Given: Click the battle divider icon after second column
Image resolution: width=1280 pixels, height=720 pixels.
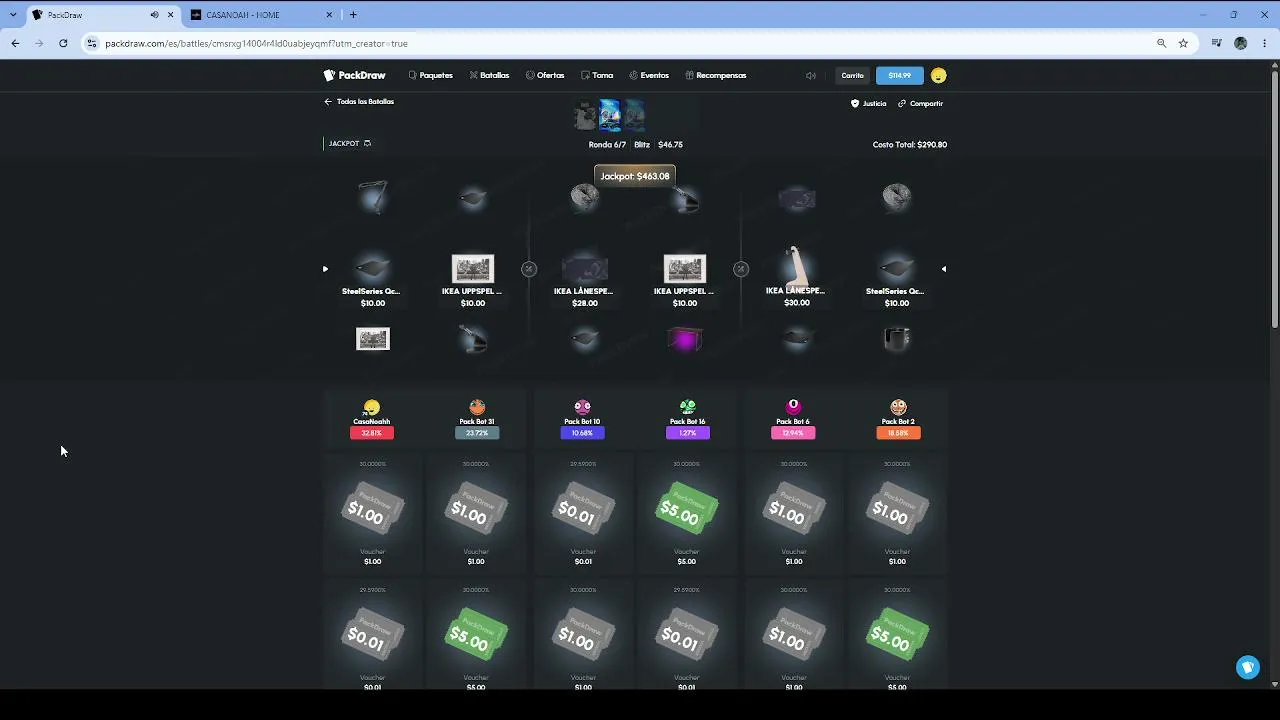Looking at the screenshot, I should click(529, 269).
